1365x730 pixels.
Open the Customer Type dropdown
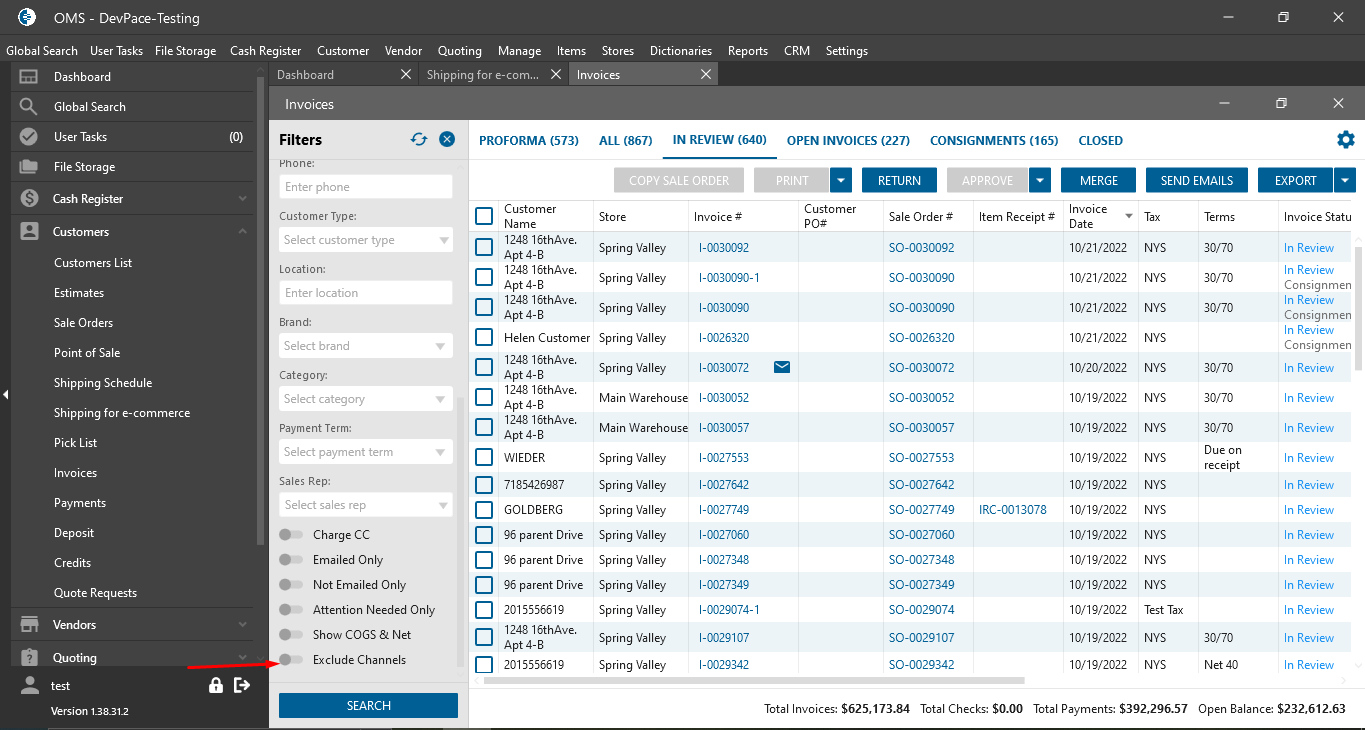coord(366,240)
